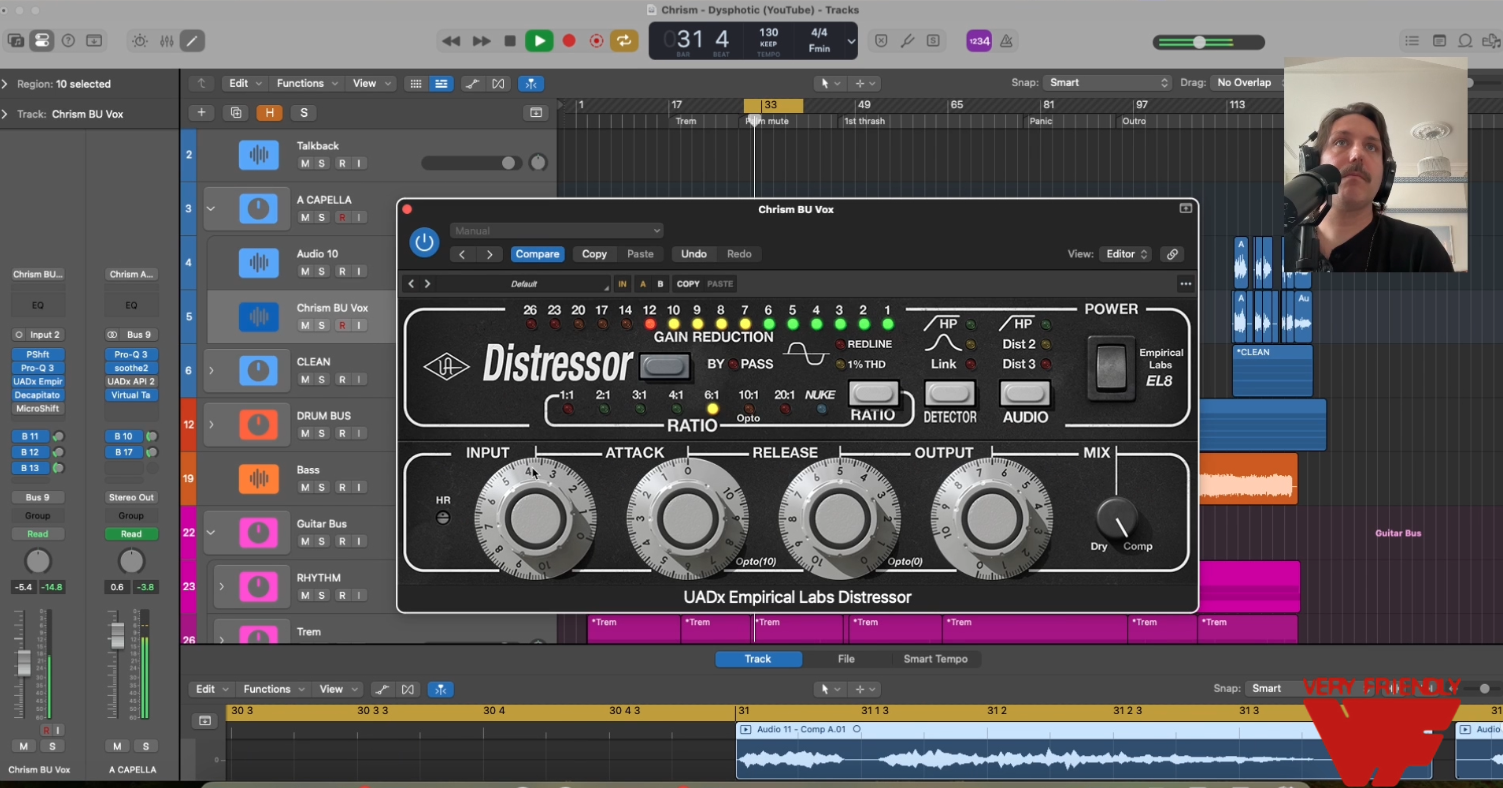The image size is (1503, 788).
Task: Open the Functions menu in Tracks area
Action: pos(306,83)
